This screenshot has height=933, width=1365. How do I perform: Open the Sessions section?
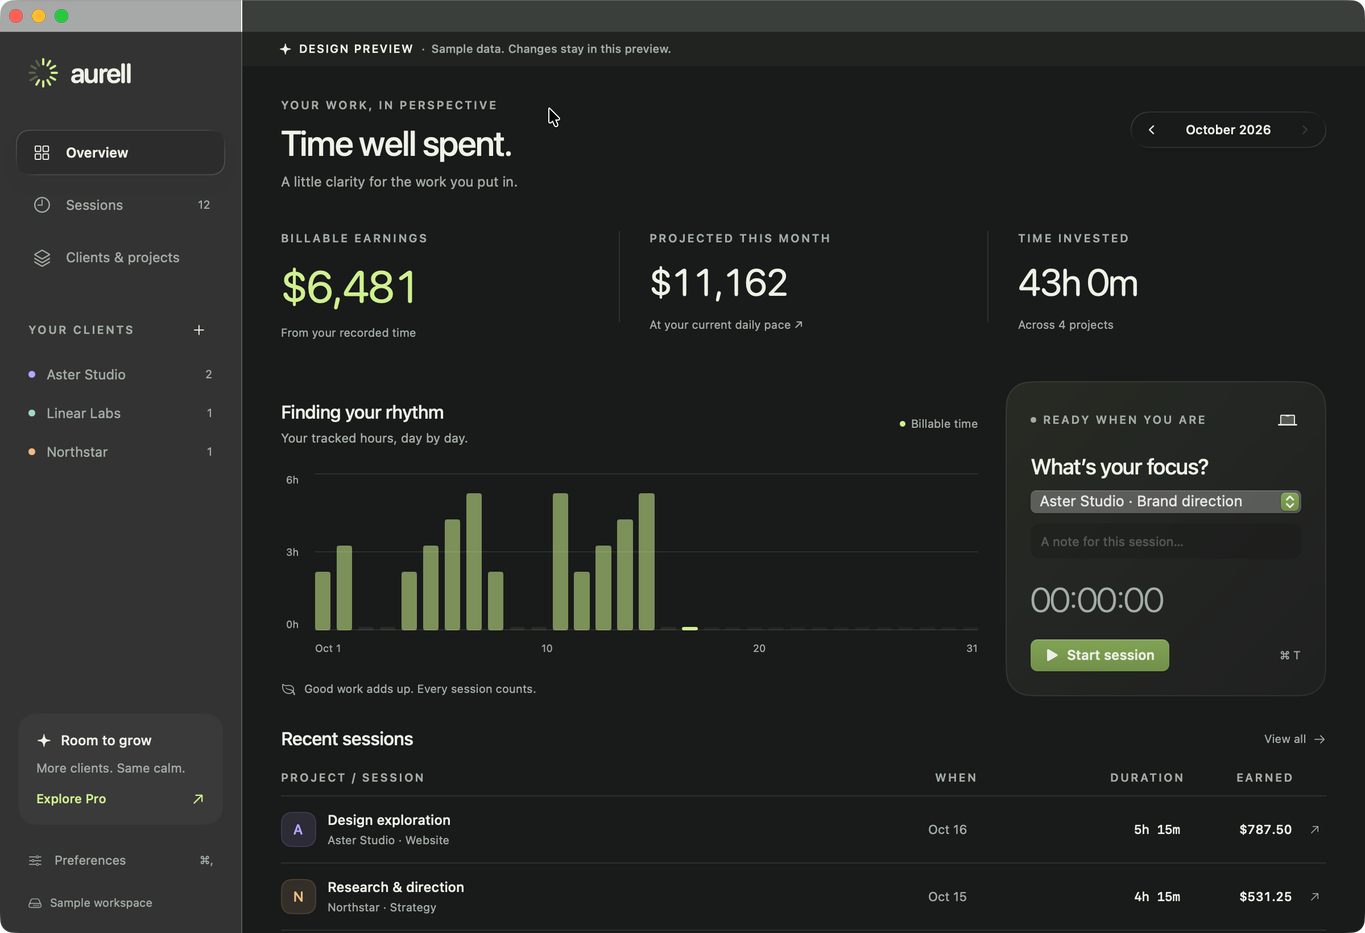pos(120,205)
